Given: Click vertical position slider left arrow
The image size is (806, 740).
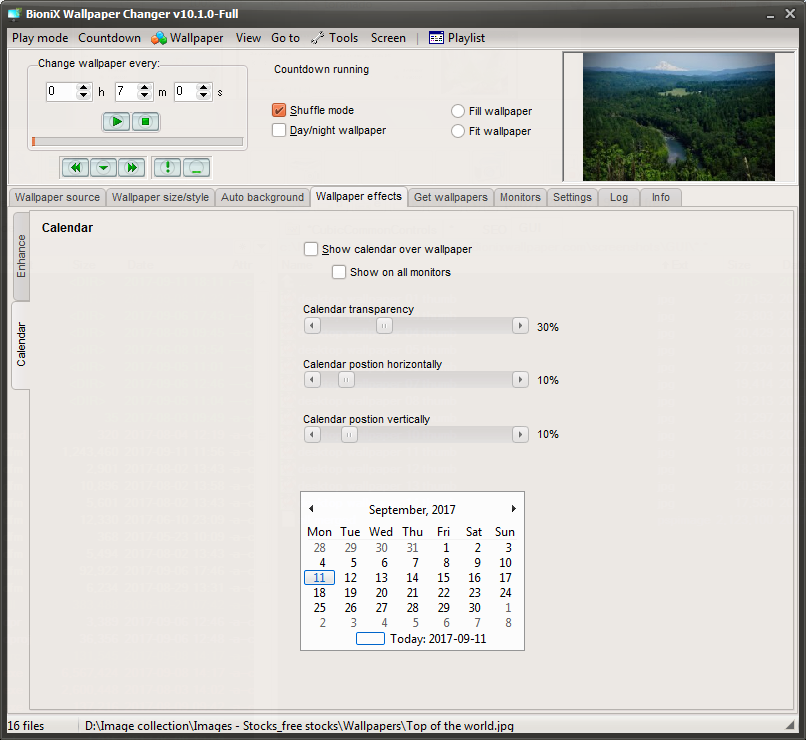Looking at the screenshot, I should [312, 435].
